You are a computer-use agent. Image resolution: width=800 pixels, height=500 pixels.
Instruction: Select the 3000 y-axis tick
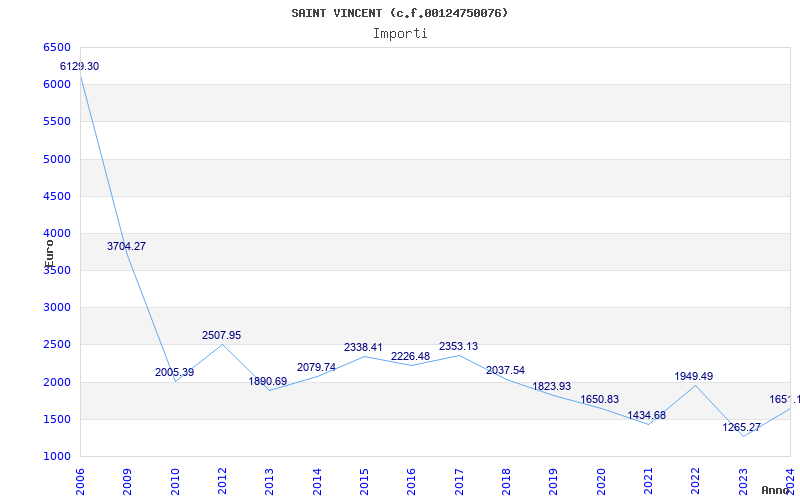[57, 308]
